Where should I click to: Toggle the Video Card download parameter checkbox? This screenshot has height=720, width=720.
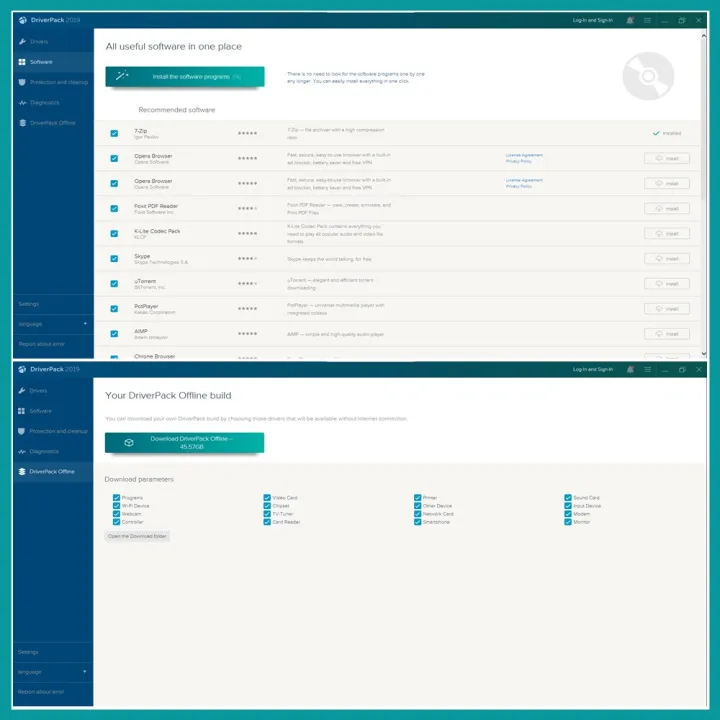tap(268, 497)
